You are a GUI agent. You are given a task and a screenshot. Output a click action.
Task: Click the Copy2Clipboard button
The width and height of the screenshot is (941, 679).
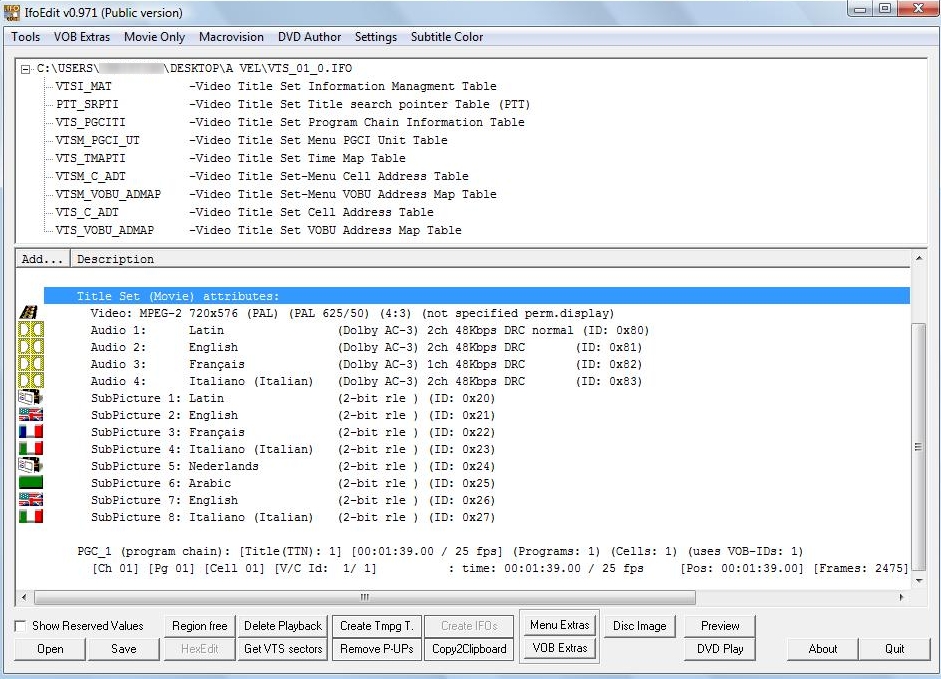coord(469,648)
